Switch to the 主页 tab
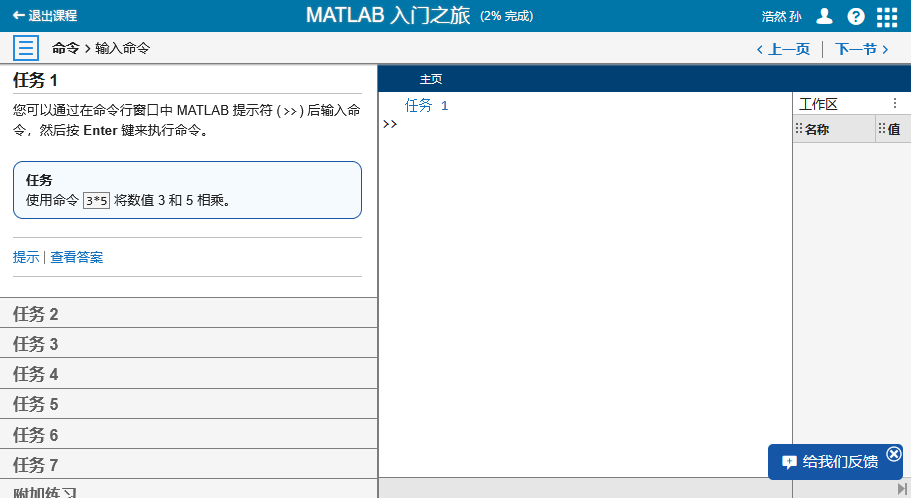Viewport: 911px width, 498px height. pos(431,79)
